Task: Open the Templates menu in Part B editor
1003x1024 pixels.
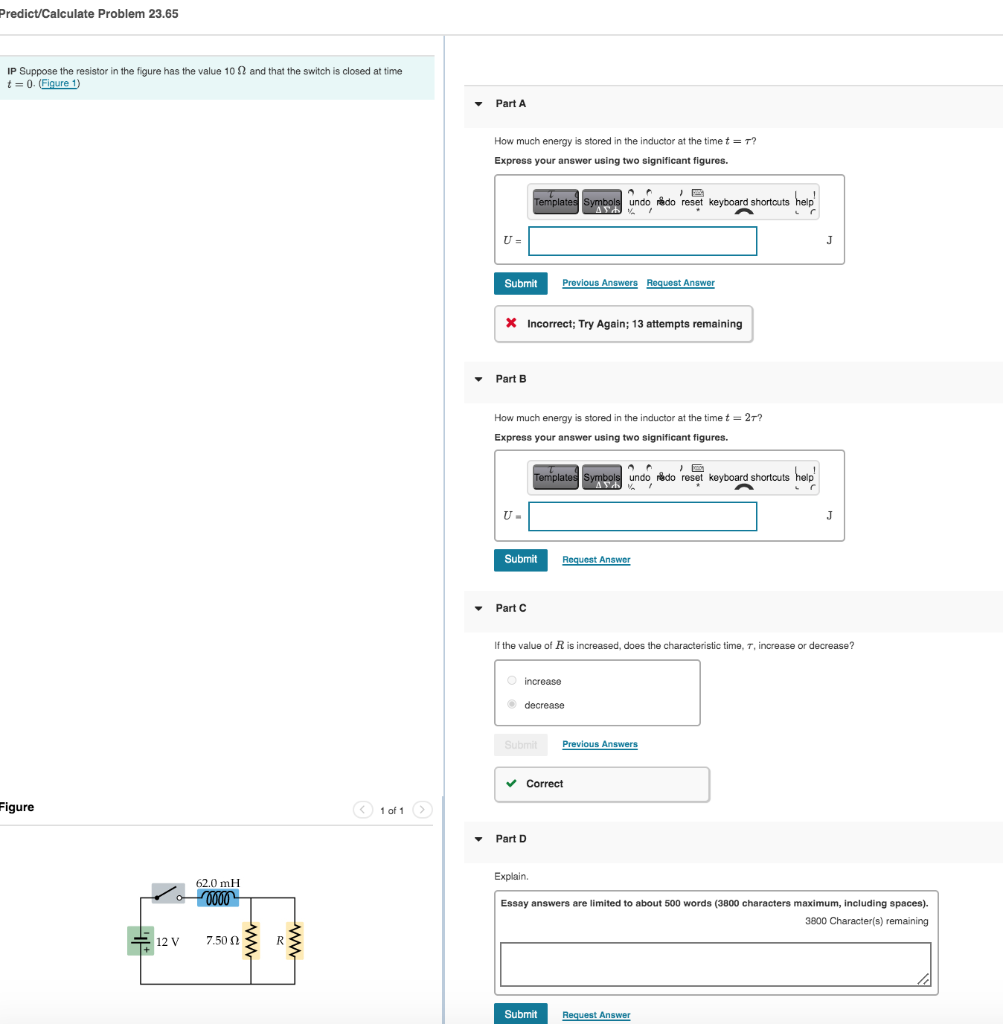Action: pyautogui.click(x=556, y=477)
